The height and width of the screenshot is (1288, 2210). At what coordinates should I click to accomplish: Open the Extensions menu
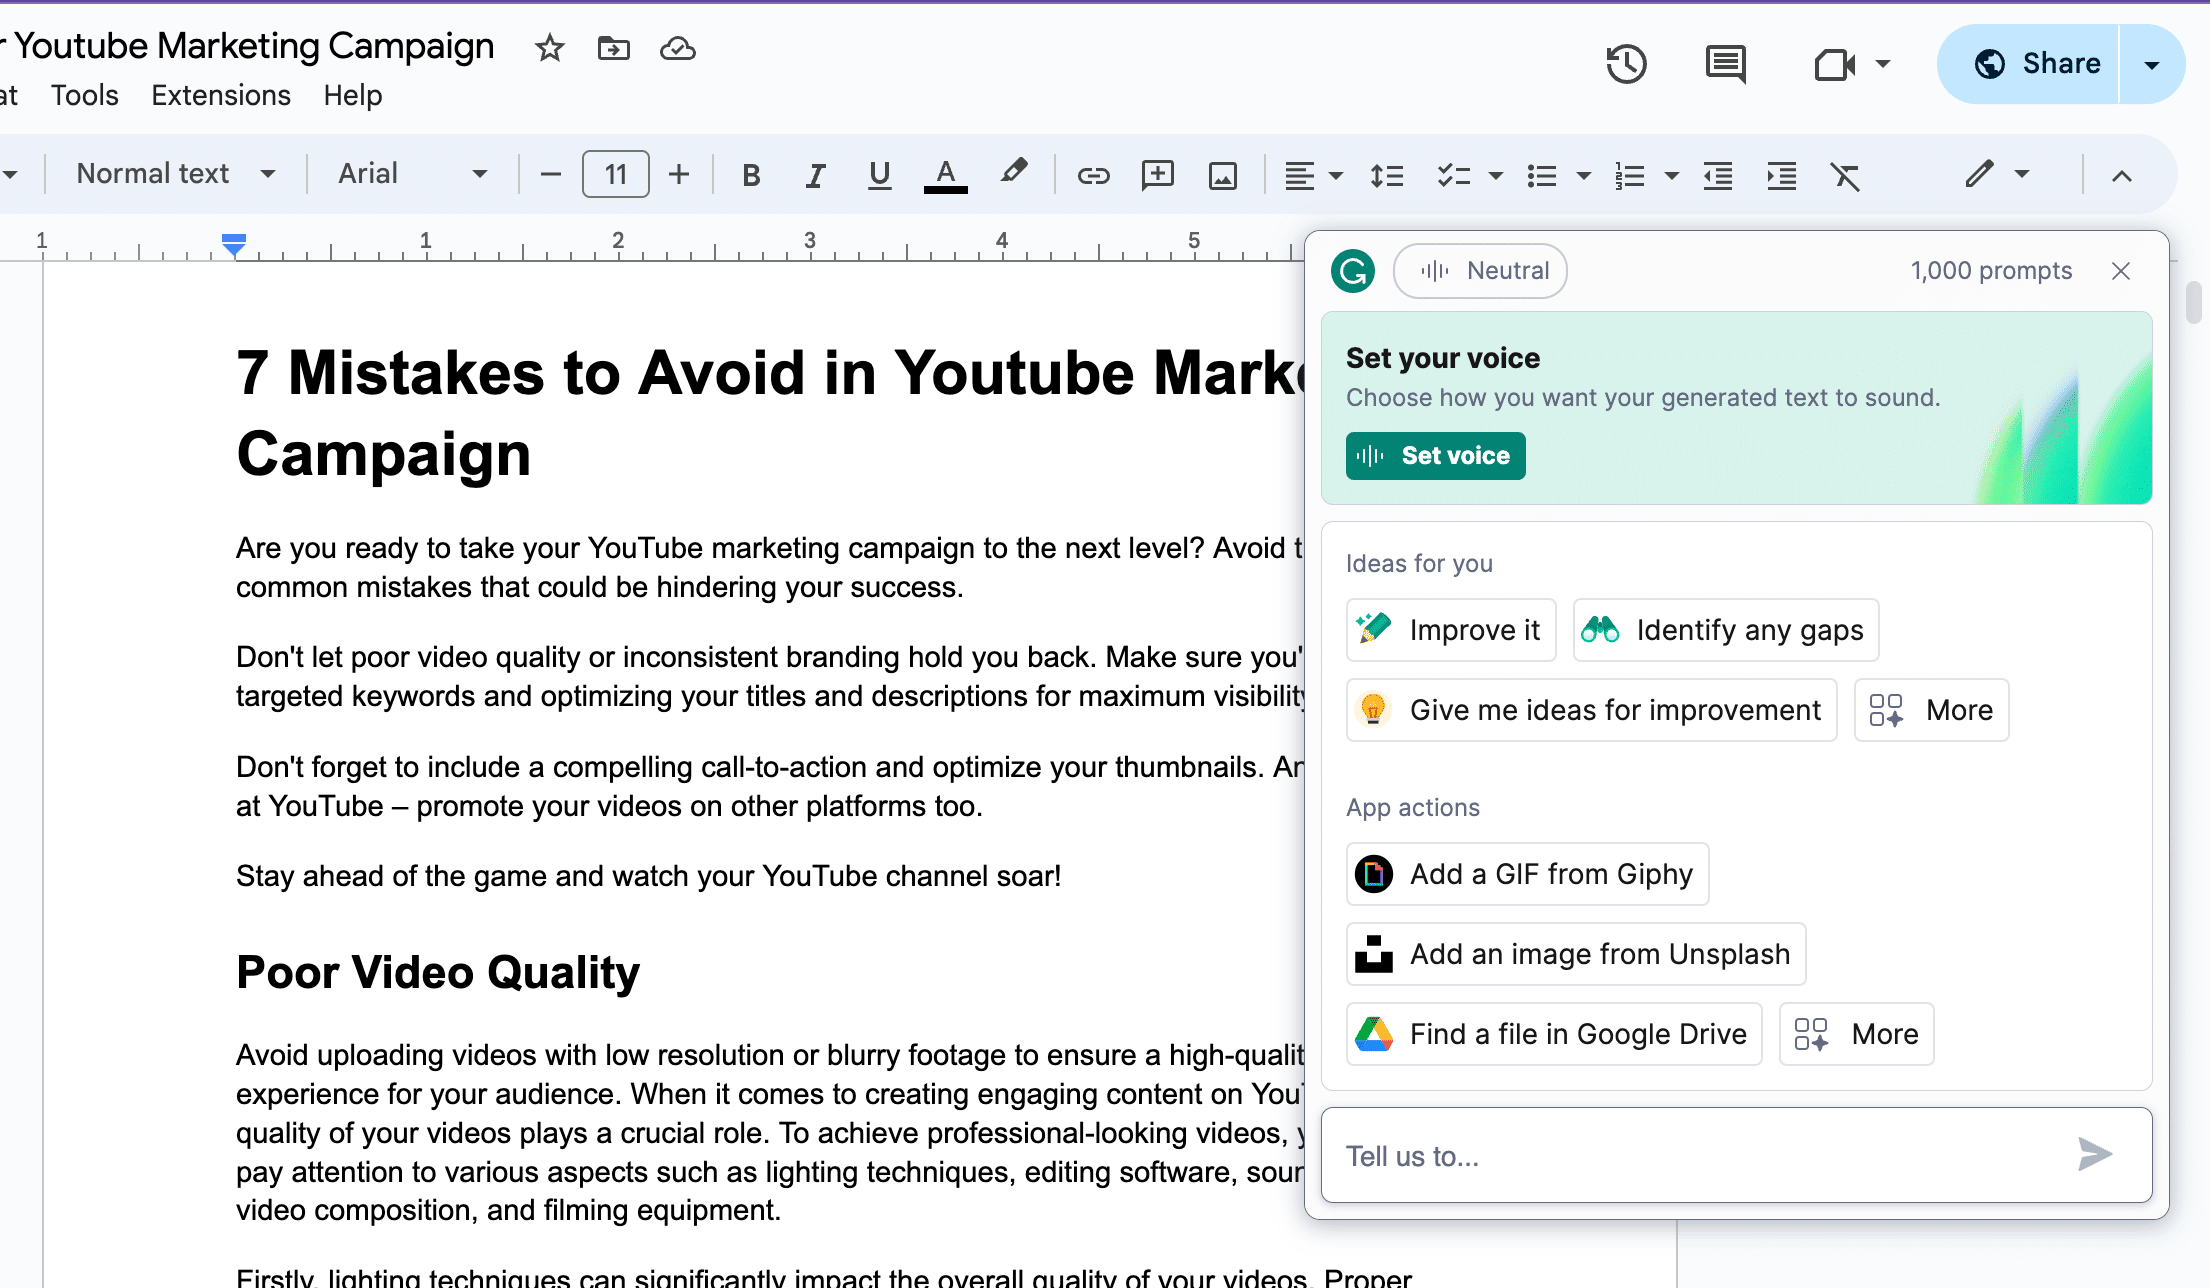tap(221, 95)
